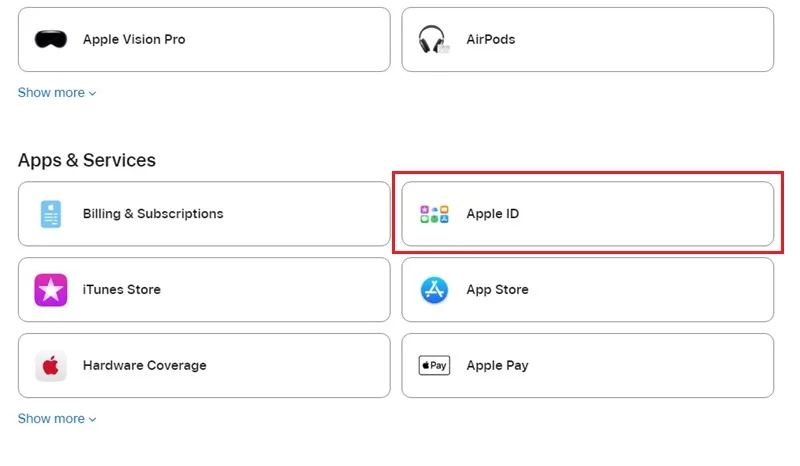Image resolution: width=800 pixels, height=466 pixels.
Task: Select the App Store label
Action: click(x=497, y=290)
